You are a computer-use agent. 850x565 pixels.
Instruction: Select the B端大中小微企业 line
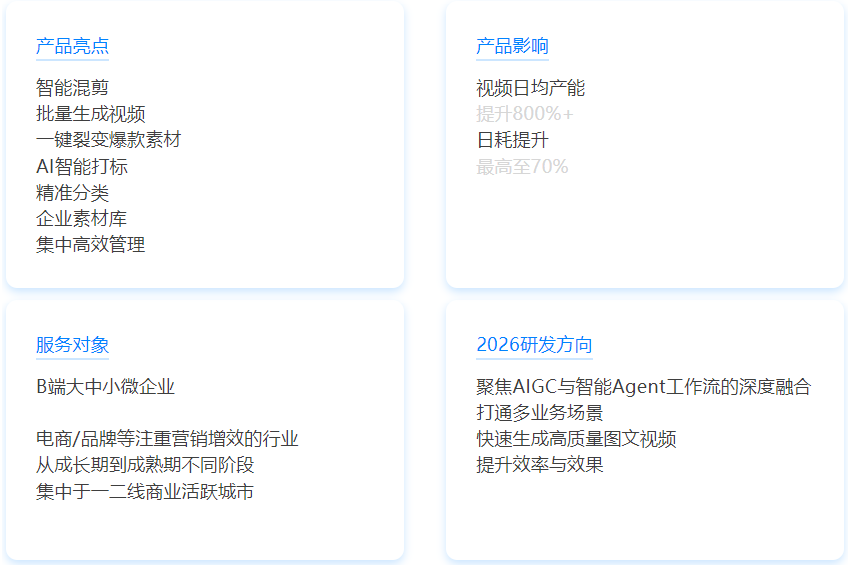(x=105, y=387)
